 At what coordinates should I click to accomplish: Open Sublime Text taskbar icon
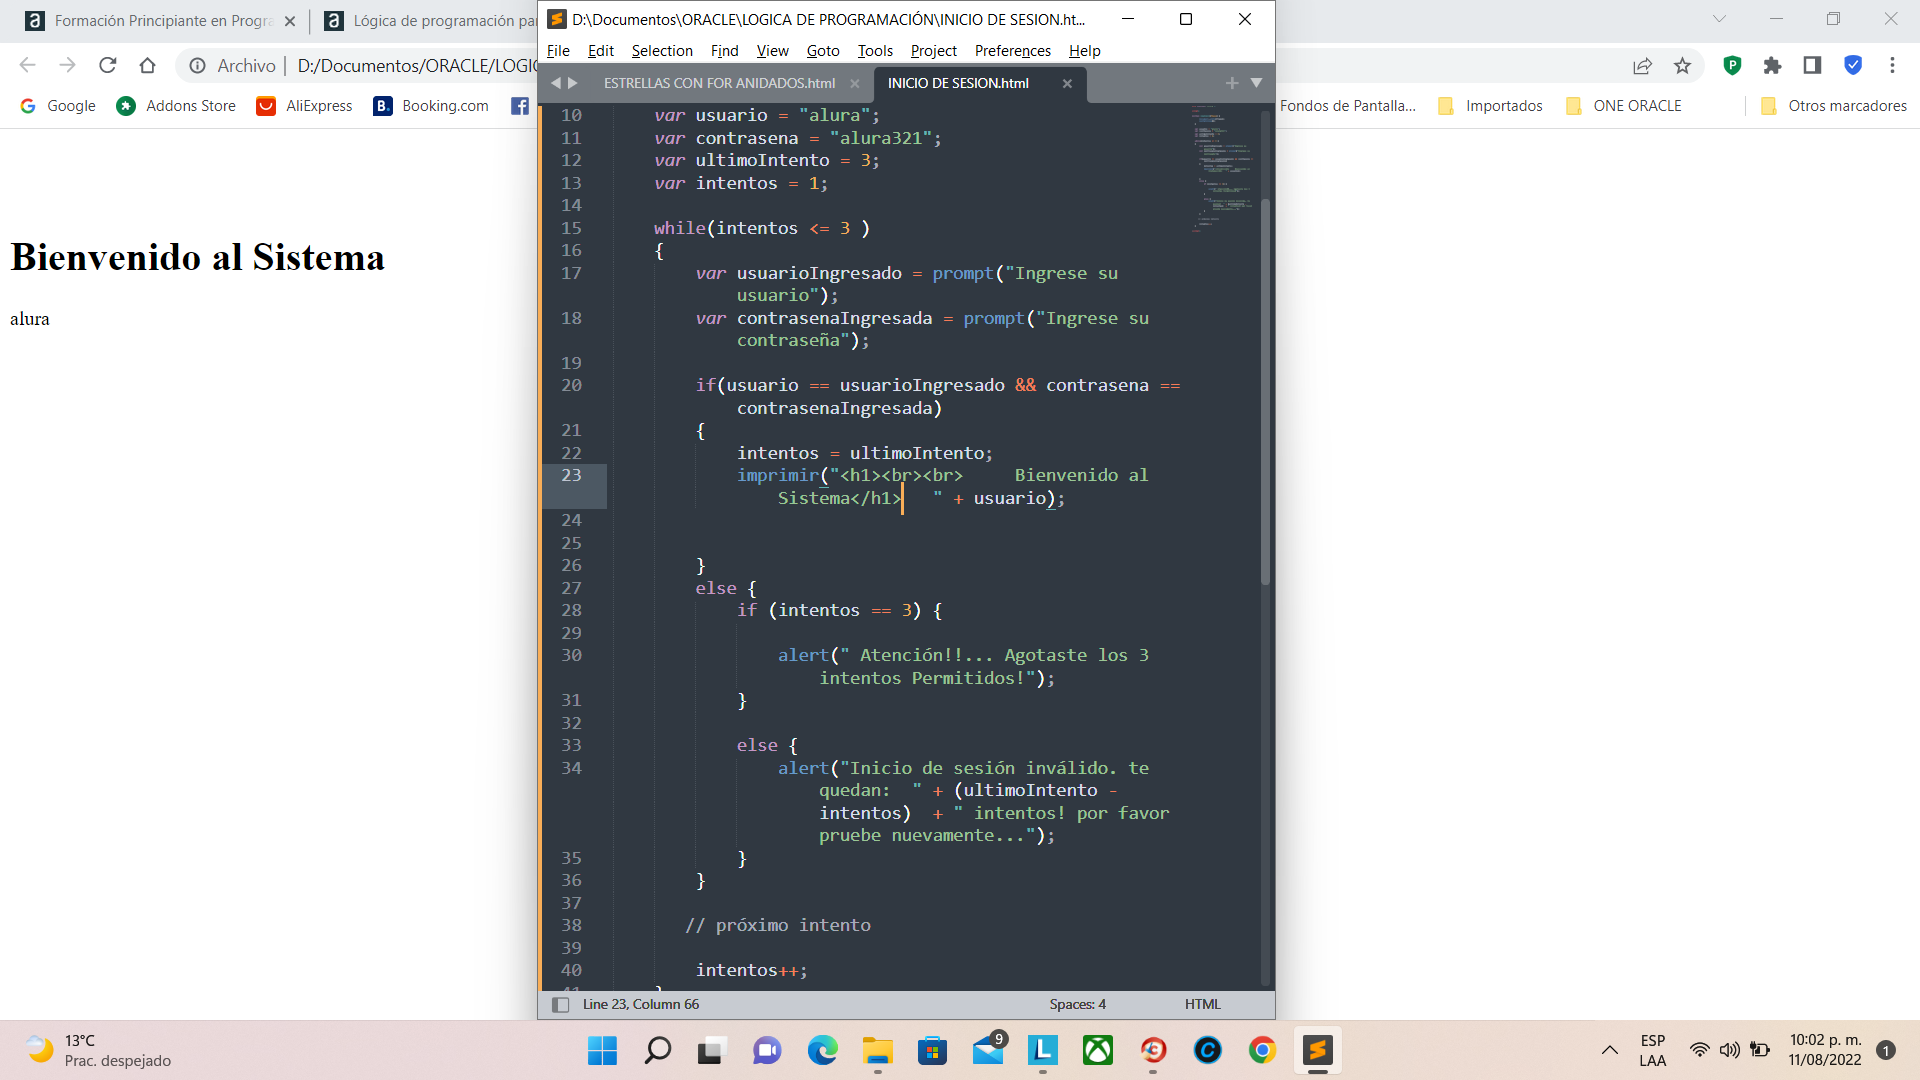click(x=1317, y=1051)
